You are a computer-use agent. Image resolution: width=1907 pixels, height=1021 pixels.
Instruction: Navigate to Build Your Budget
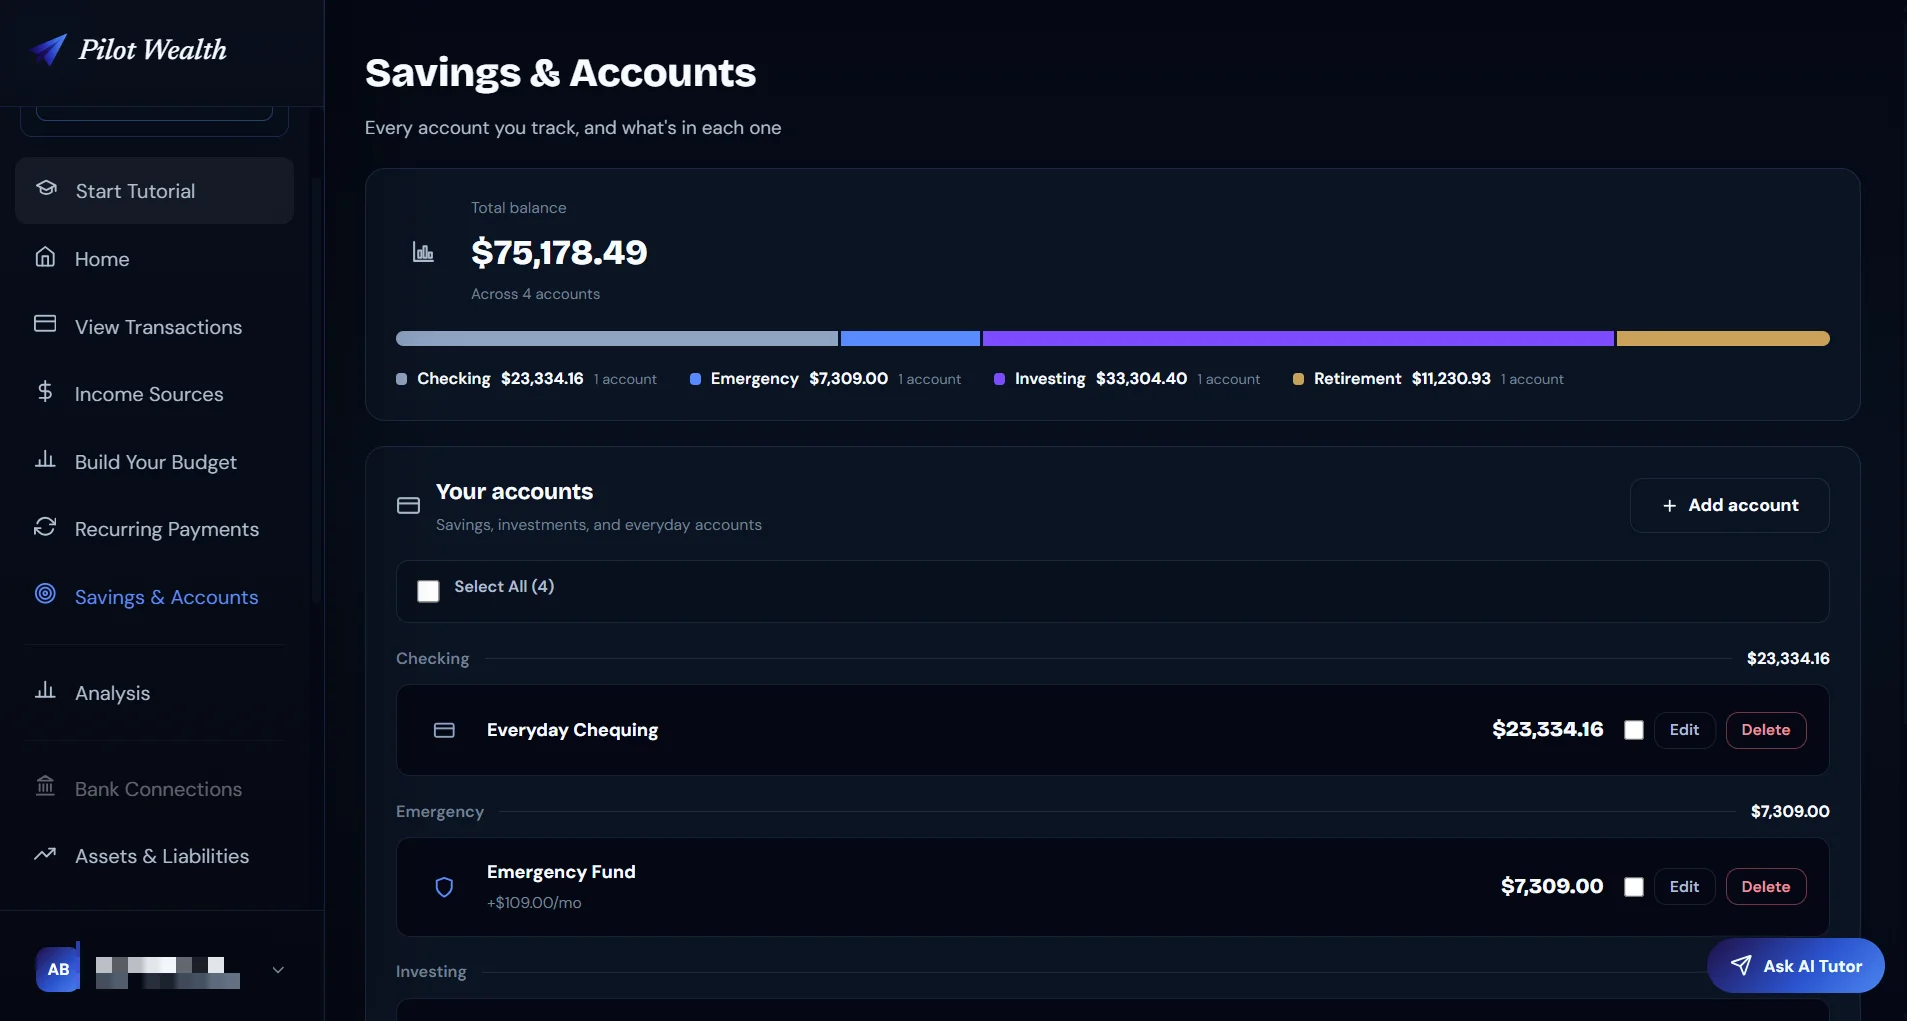click(156, 462)
